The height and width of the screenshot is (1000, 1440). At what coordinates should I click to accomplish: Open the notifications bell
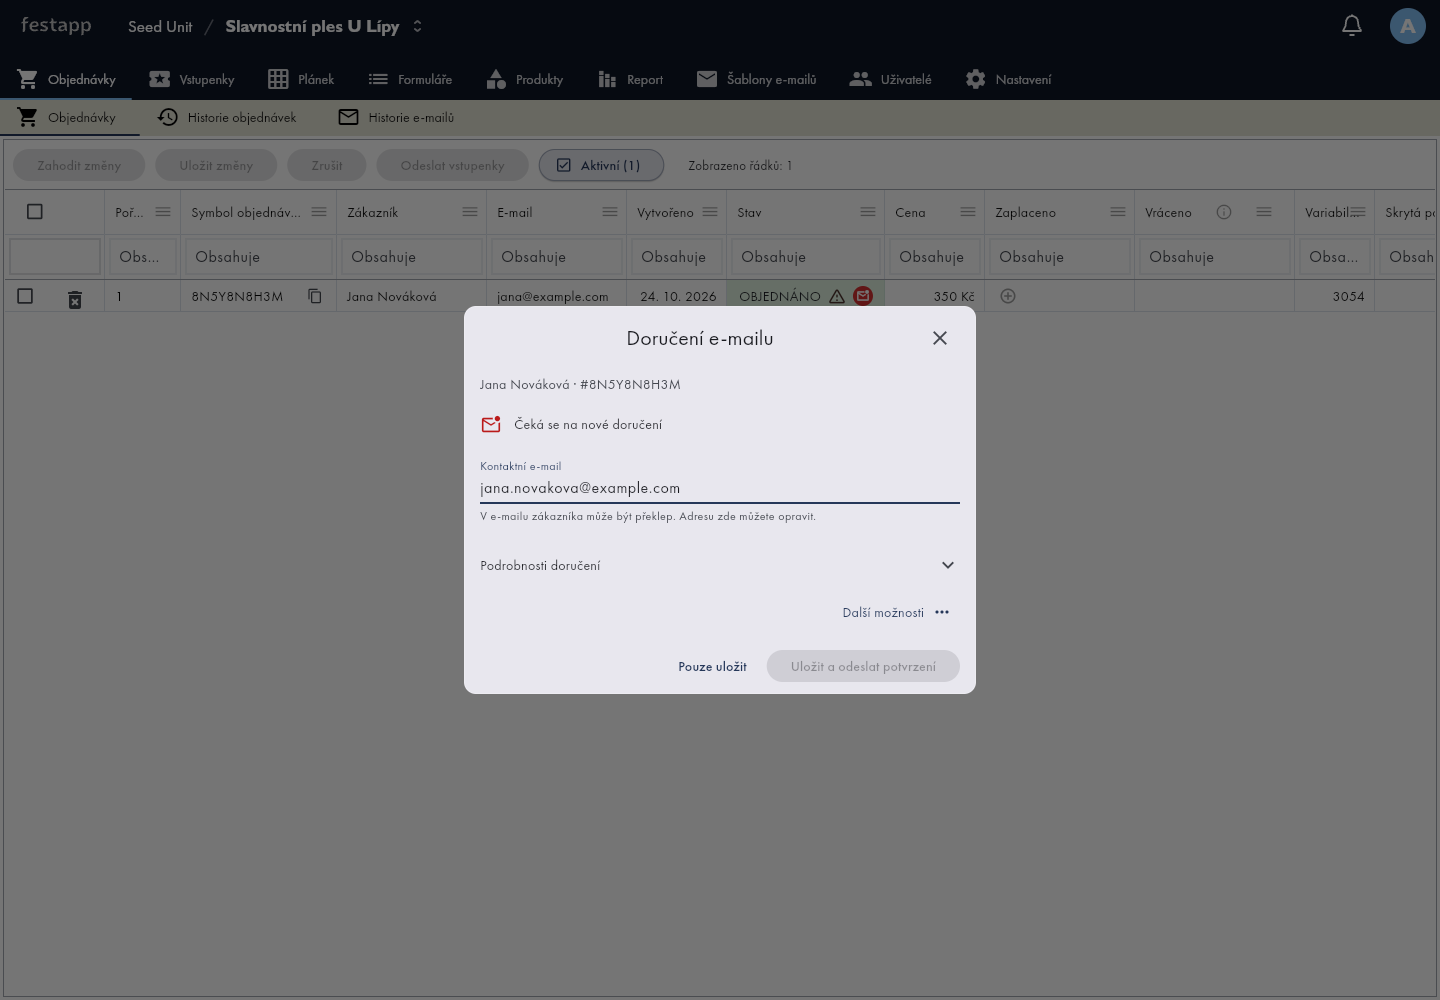(1352, 26)
